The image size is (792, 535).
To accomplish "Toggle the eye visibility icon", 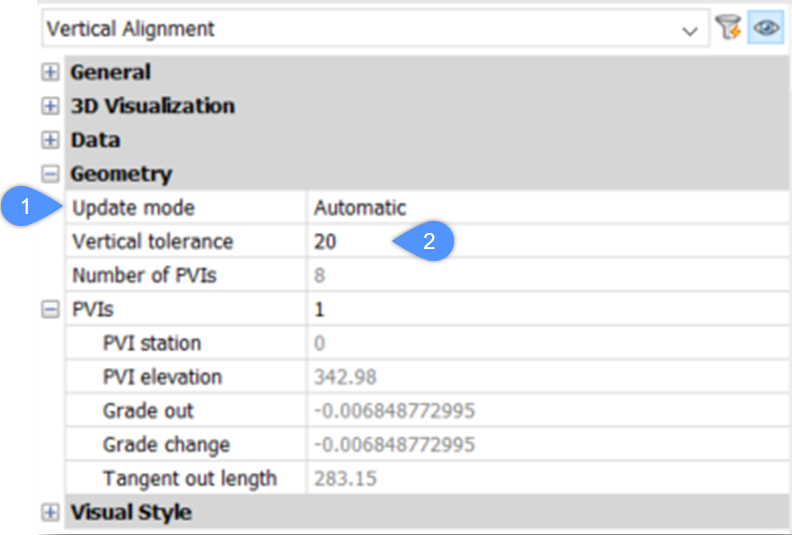I will [765, 29].
